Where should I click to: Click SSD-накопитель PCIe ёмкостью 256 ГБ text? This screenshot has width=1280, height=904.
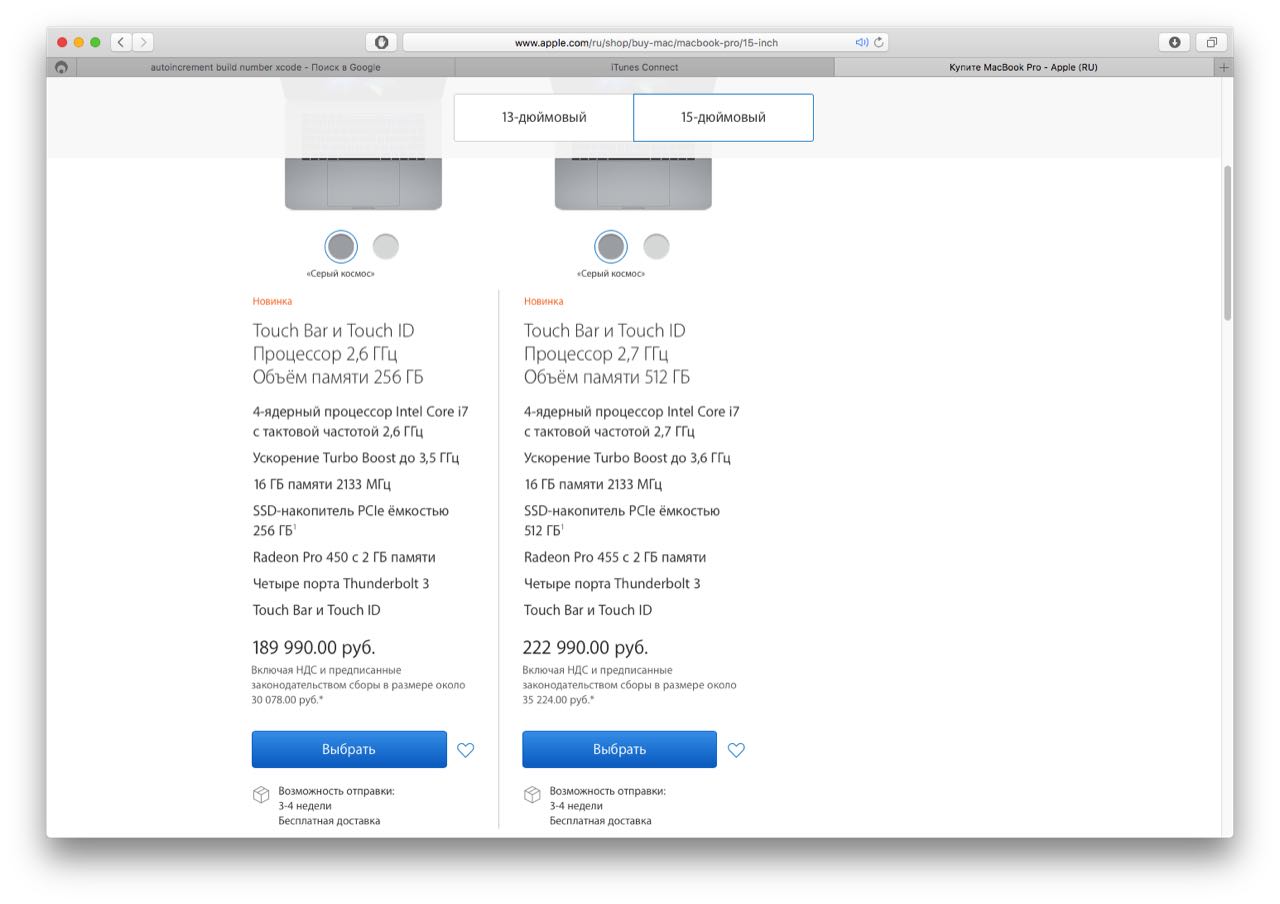351,521
